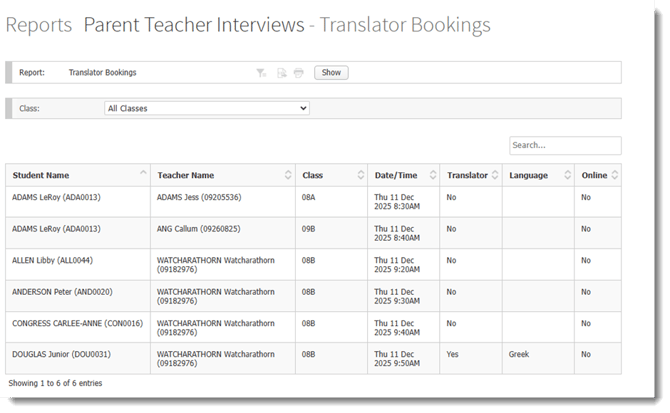Sort by Language column arrows

pos(567,175)
